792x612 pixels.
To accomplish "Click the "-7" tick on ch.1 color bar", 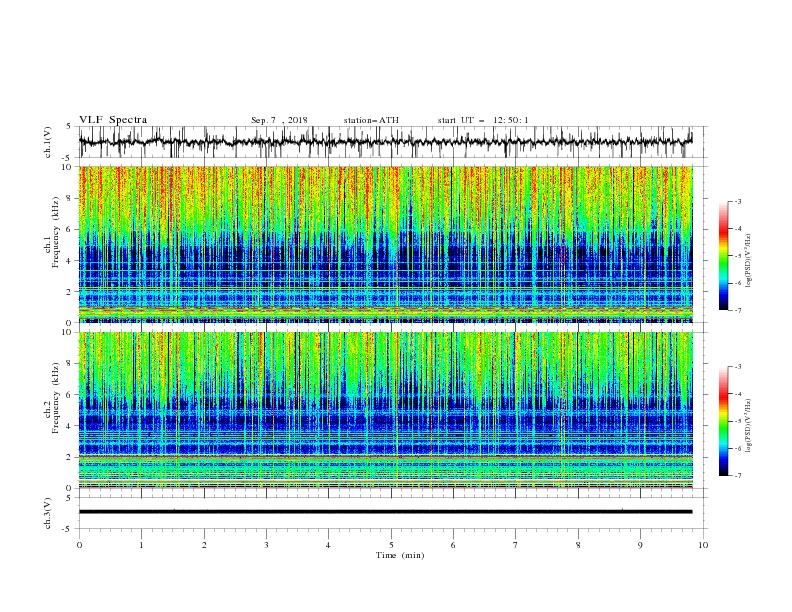I will click(738, 310).
